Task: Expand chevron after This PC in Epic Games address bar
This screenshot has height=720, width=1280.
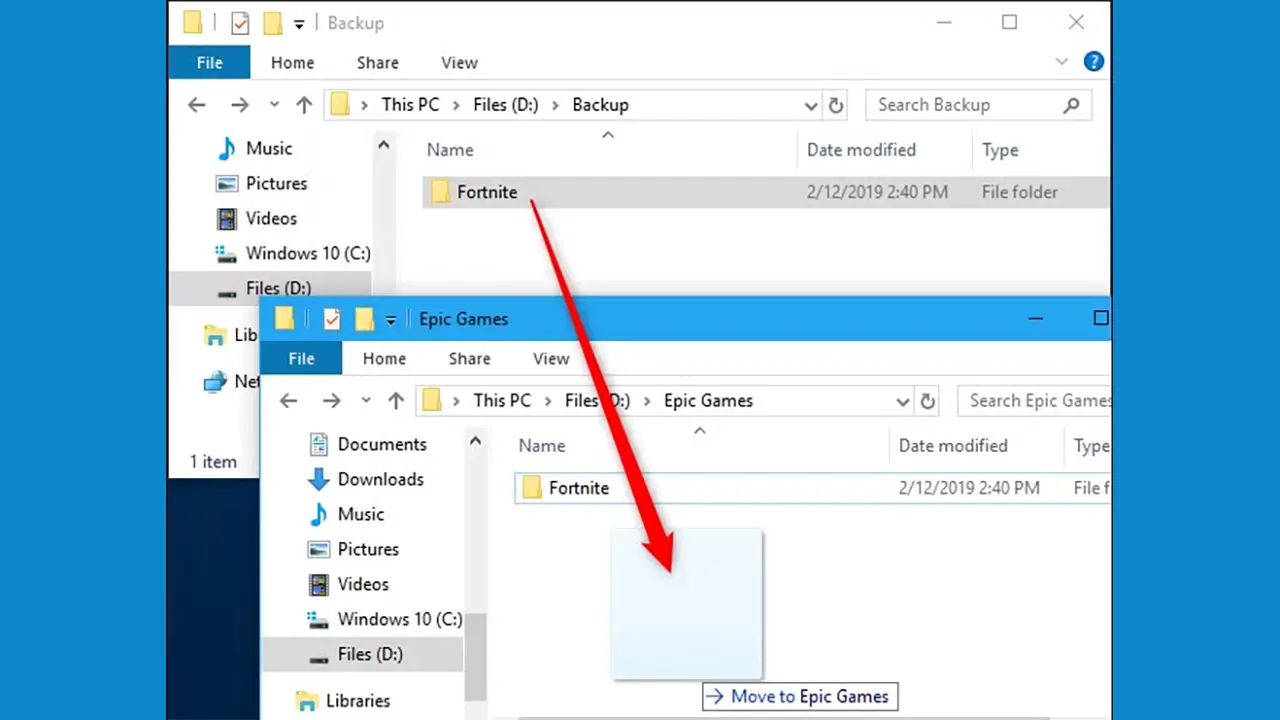Action: 546,401
